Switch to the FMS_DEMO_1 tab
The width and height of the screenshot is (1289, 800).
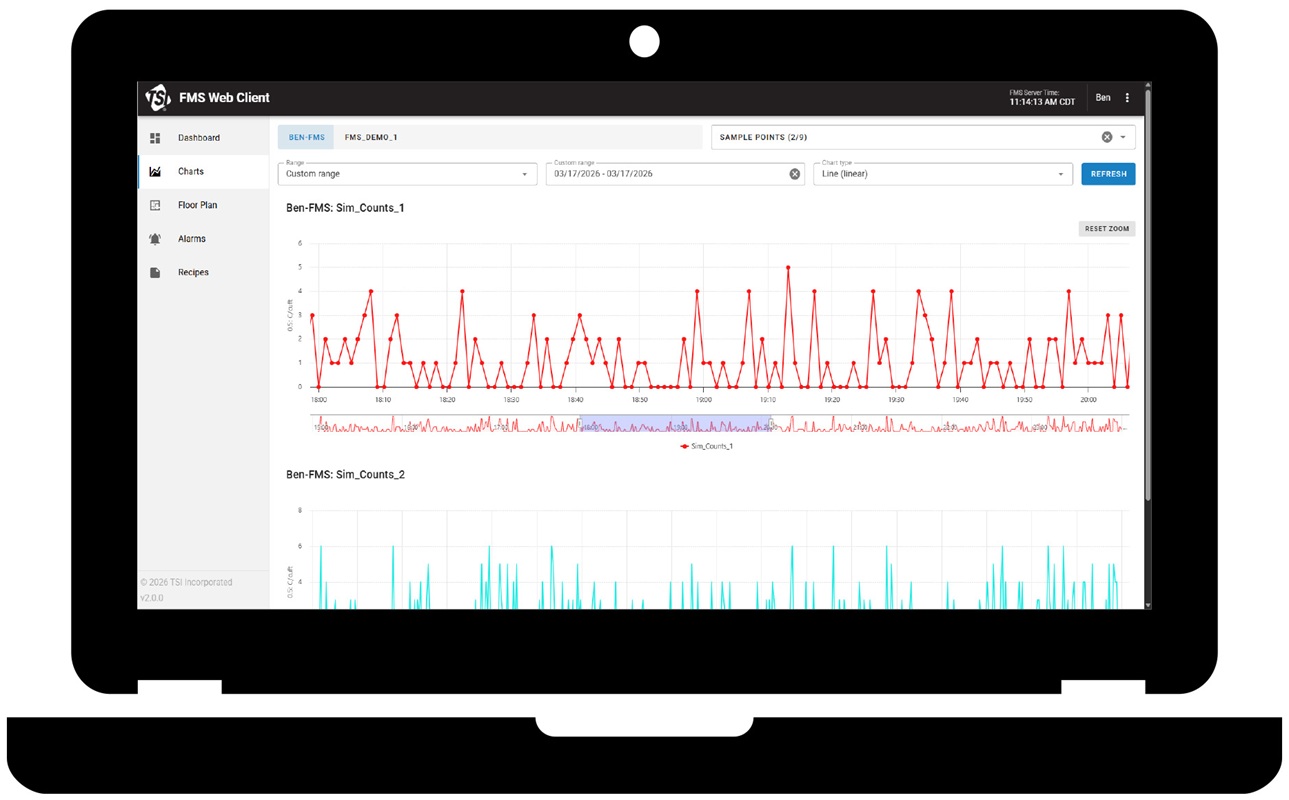(371, 137)
